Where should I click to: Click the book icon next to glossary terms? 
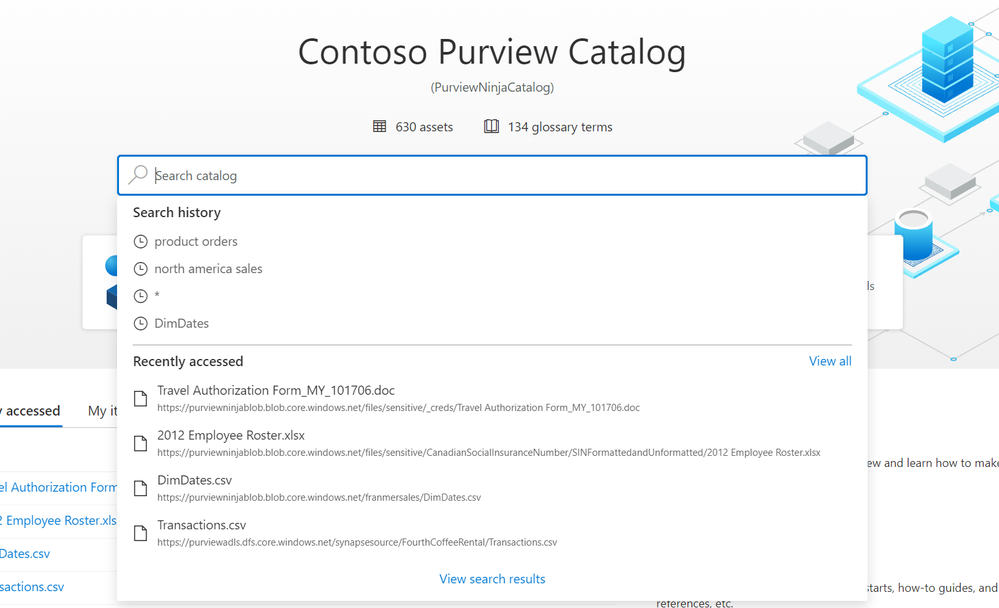click(x=491, y=126)
